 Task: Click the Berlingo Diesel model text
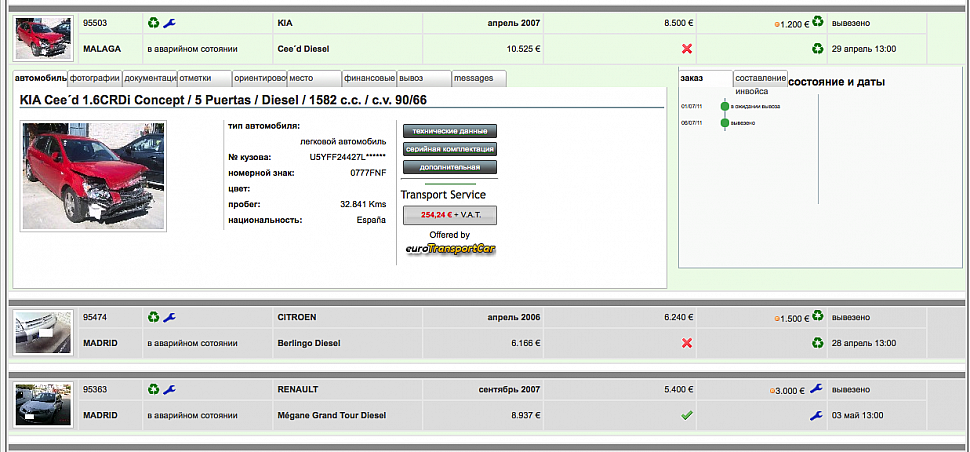[x=309, y=343]
